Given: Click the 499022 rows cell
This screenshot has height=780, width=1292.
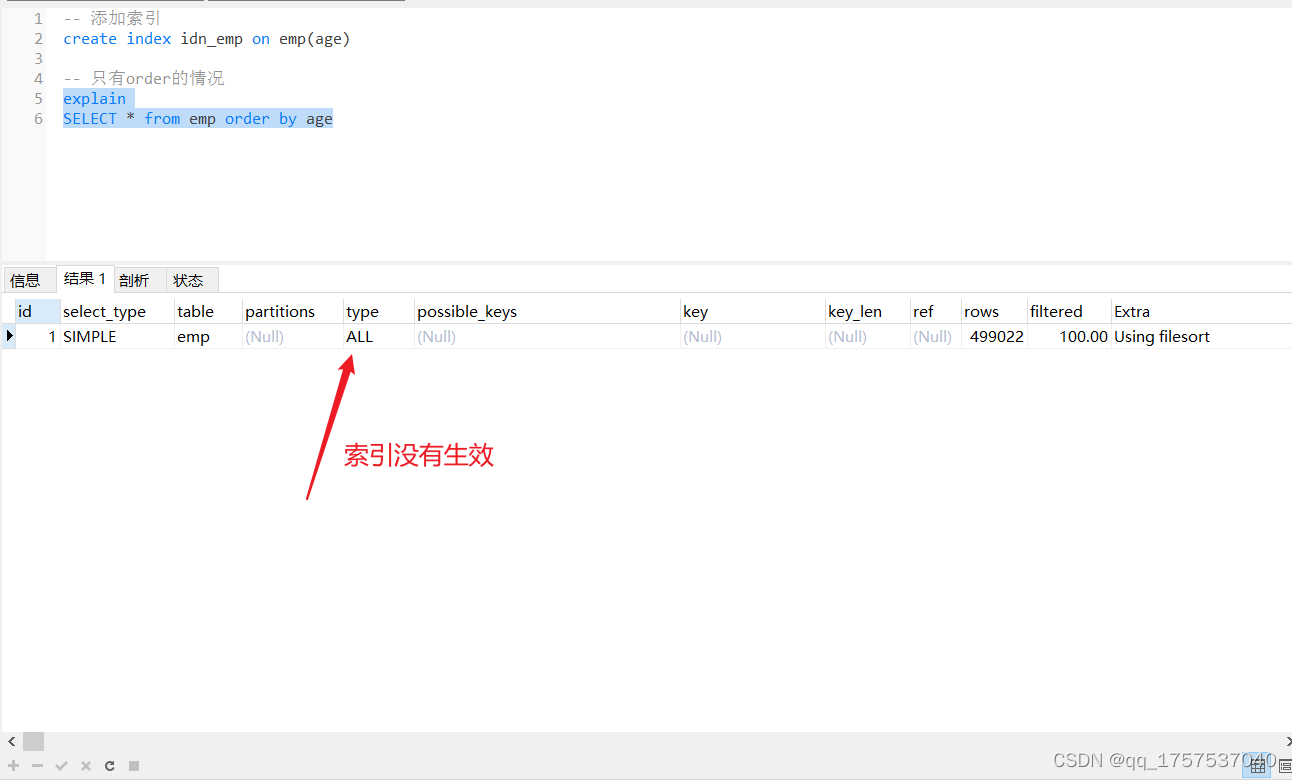Looking at the screenshot, I should point(995,337).
